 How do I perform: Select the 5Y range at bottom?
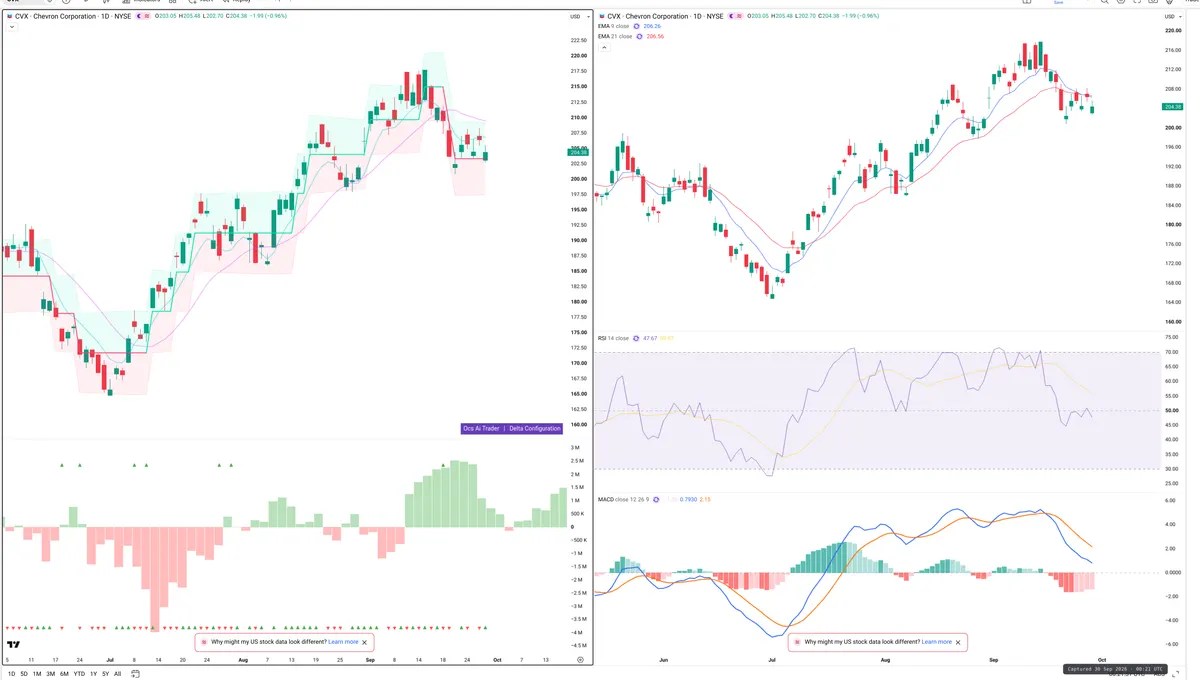tap(105, 674)
